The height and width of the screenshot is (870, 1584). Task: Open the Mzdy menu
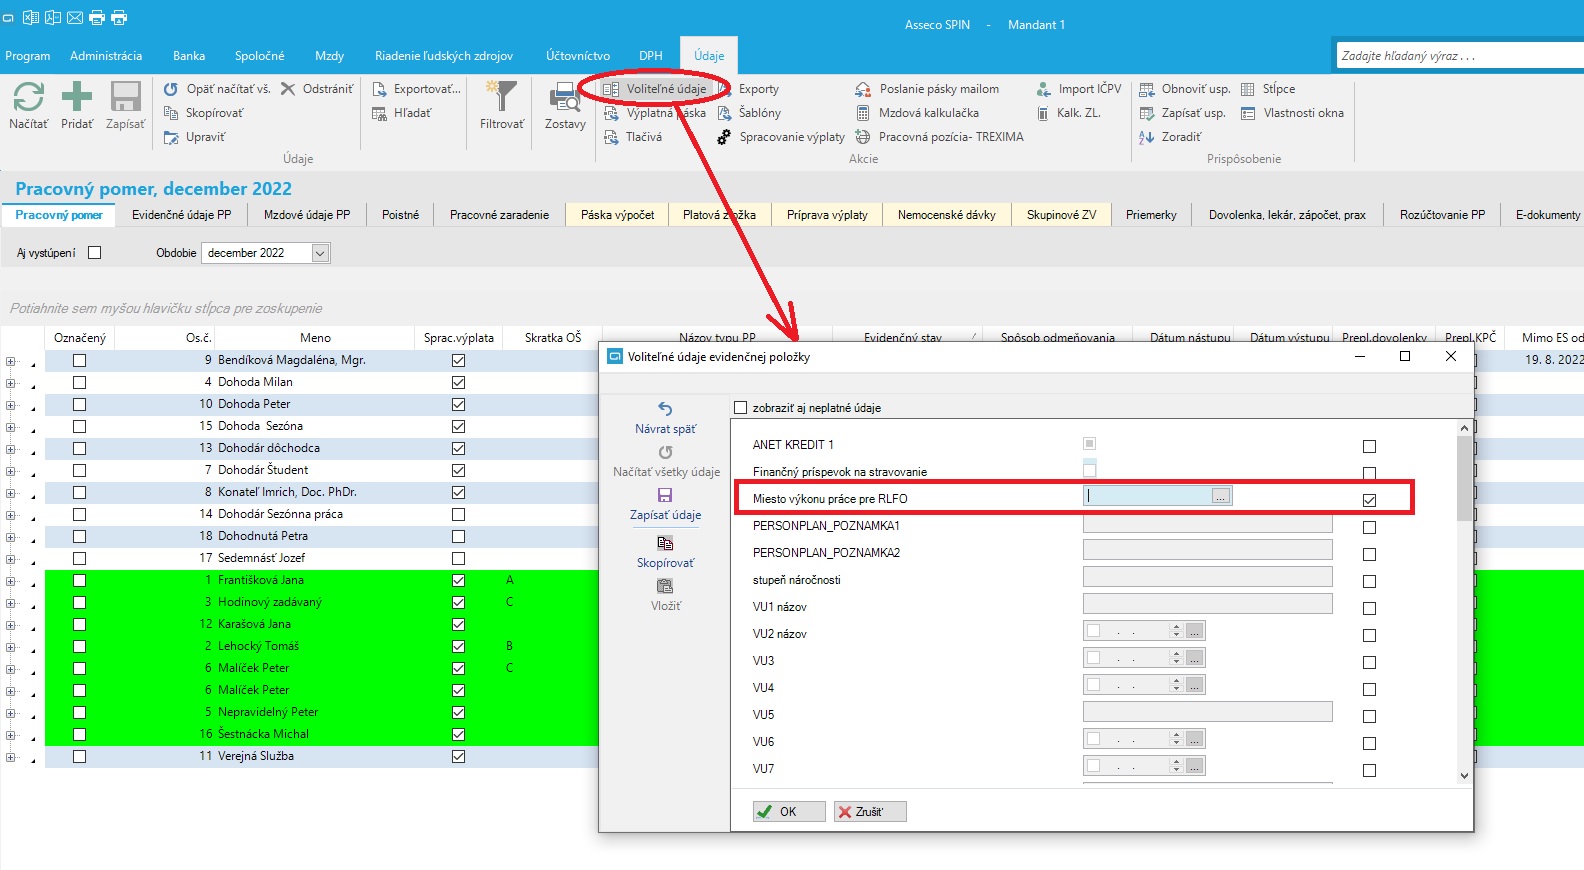[329, 56]
